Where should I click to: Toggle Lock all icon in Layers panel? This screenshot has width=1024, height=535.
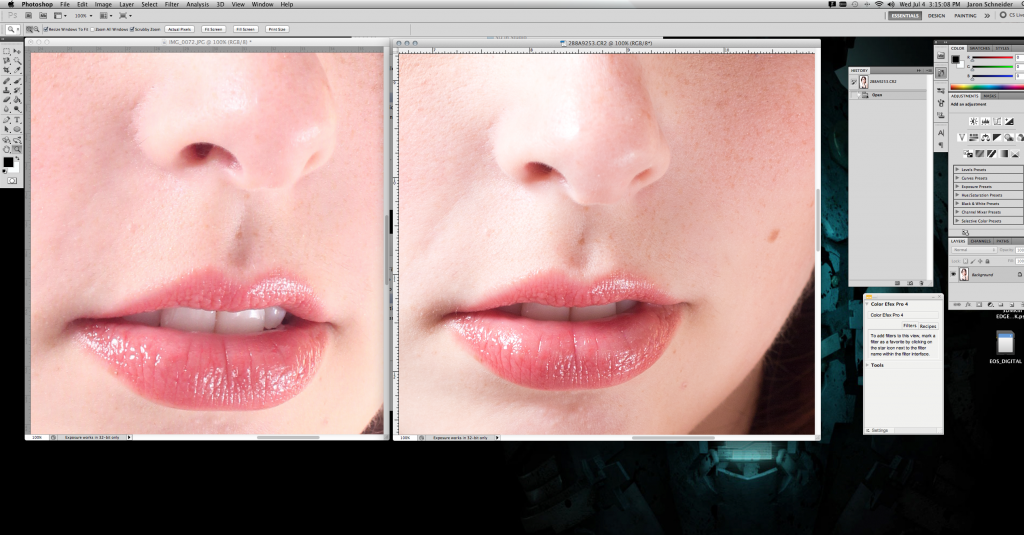click(987, 261)
